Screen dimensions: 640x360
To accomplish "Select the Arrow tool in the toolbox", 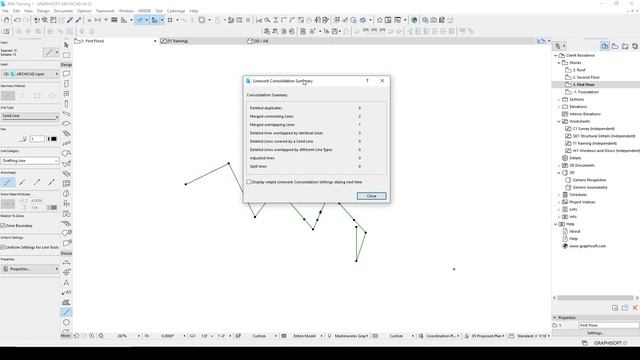I will tap(66, 45).
